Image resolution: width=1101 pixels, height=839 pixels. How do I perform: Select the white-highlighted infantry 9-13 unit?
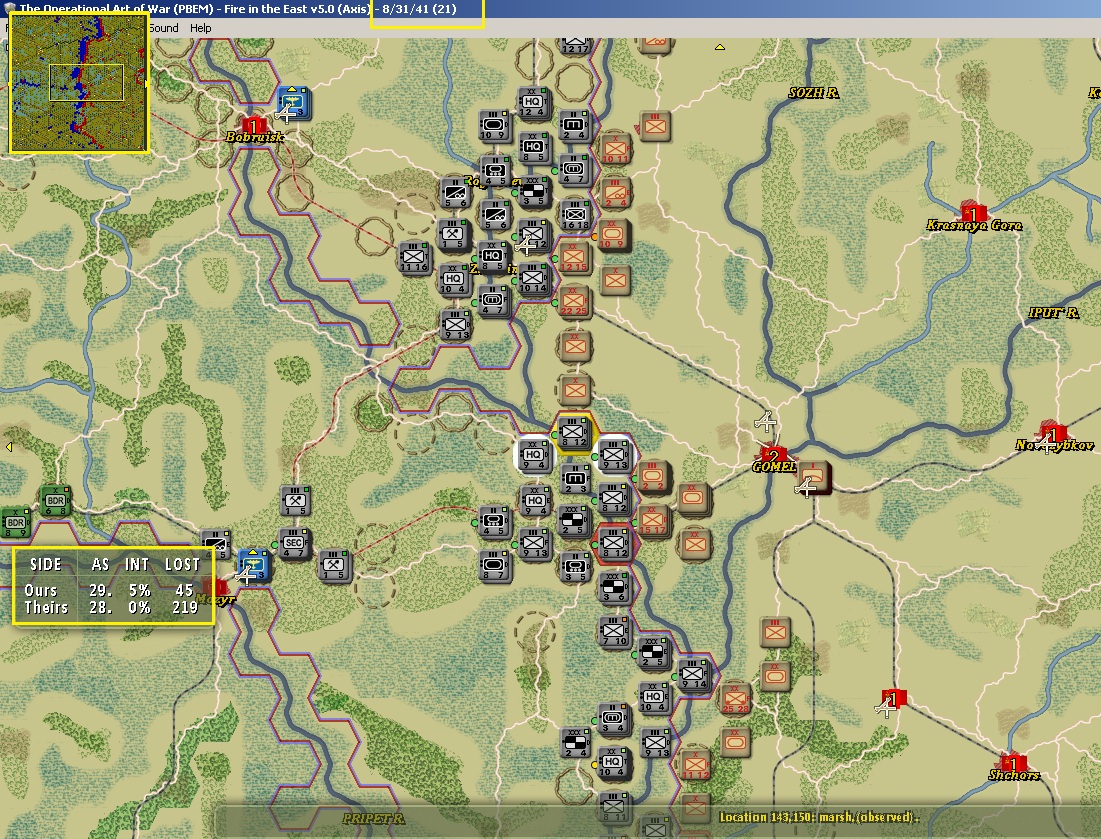tap(614, 455)
